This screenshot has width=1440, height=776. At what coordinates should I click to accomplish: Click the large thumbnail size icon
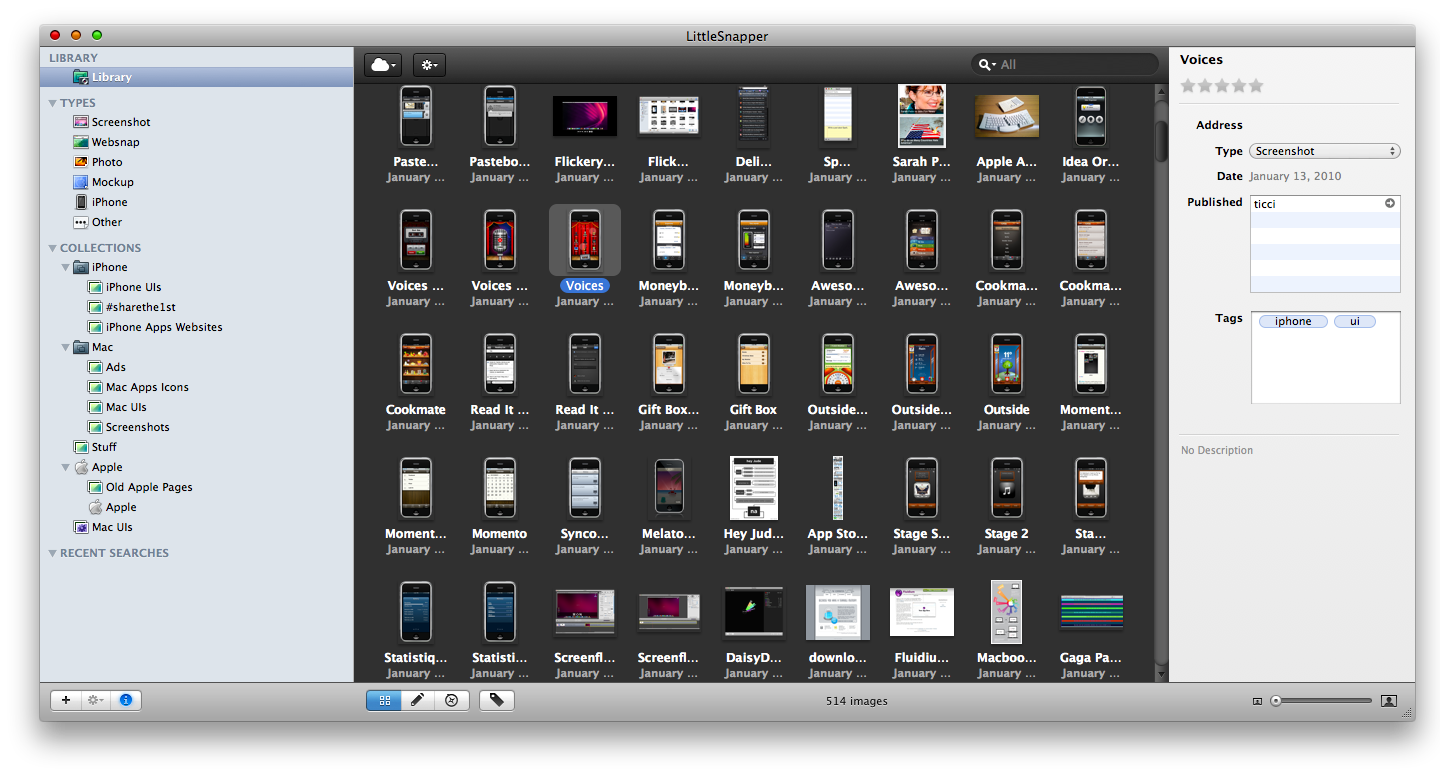coord(1389,701)
